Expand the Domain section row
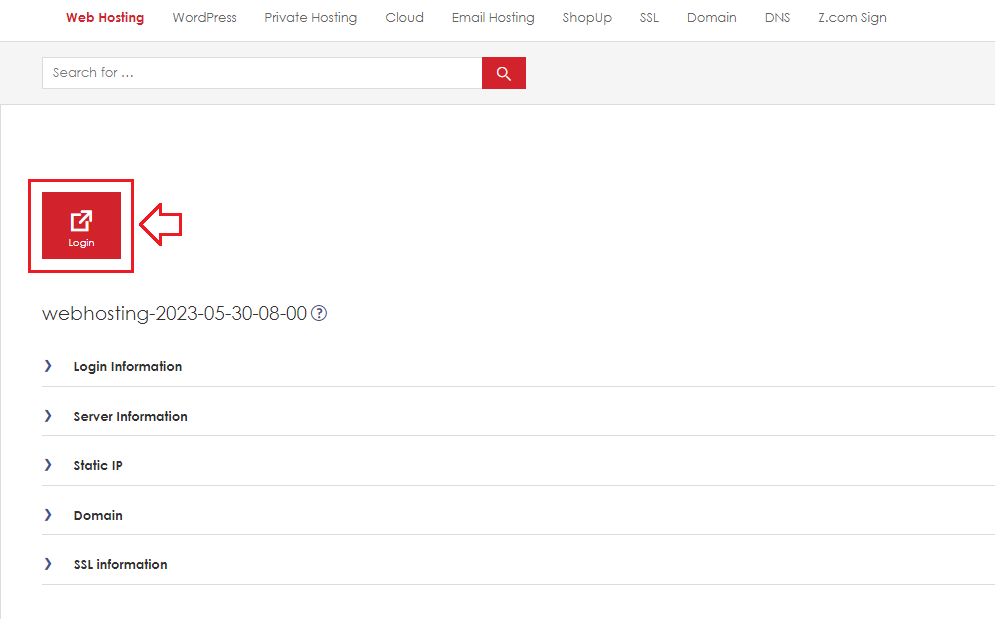 [518, 515]
